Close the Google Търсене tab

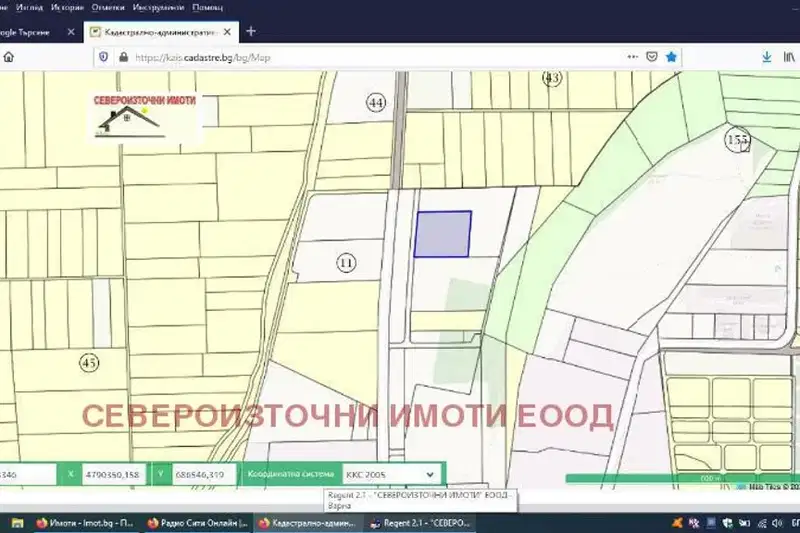click(x=71, y=32)
